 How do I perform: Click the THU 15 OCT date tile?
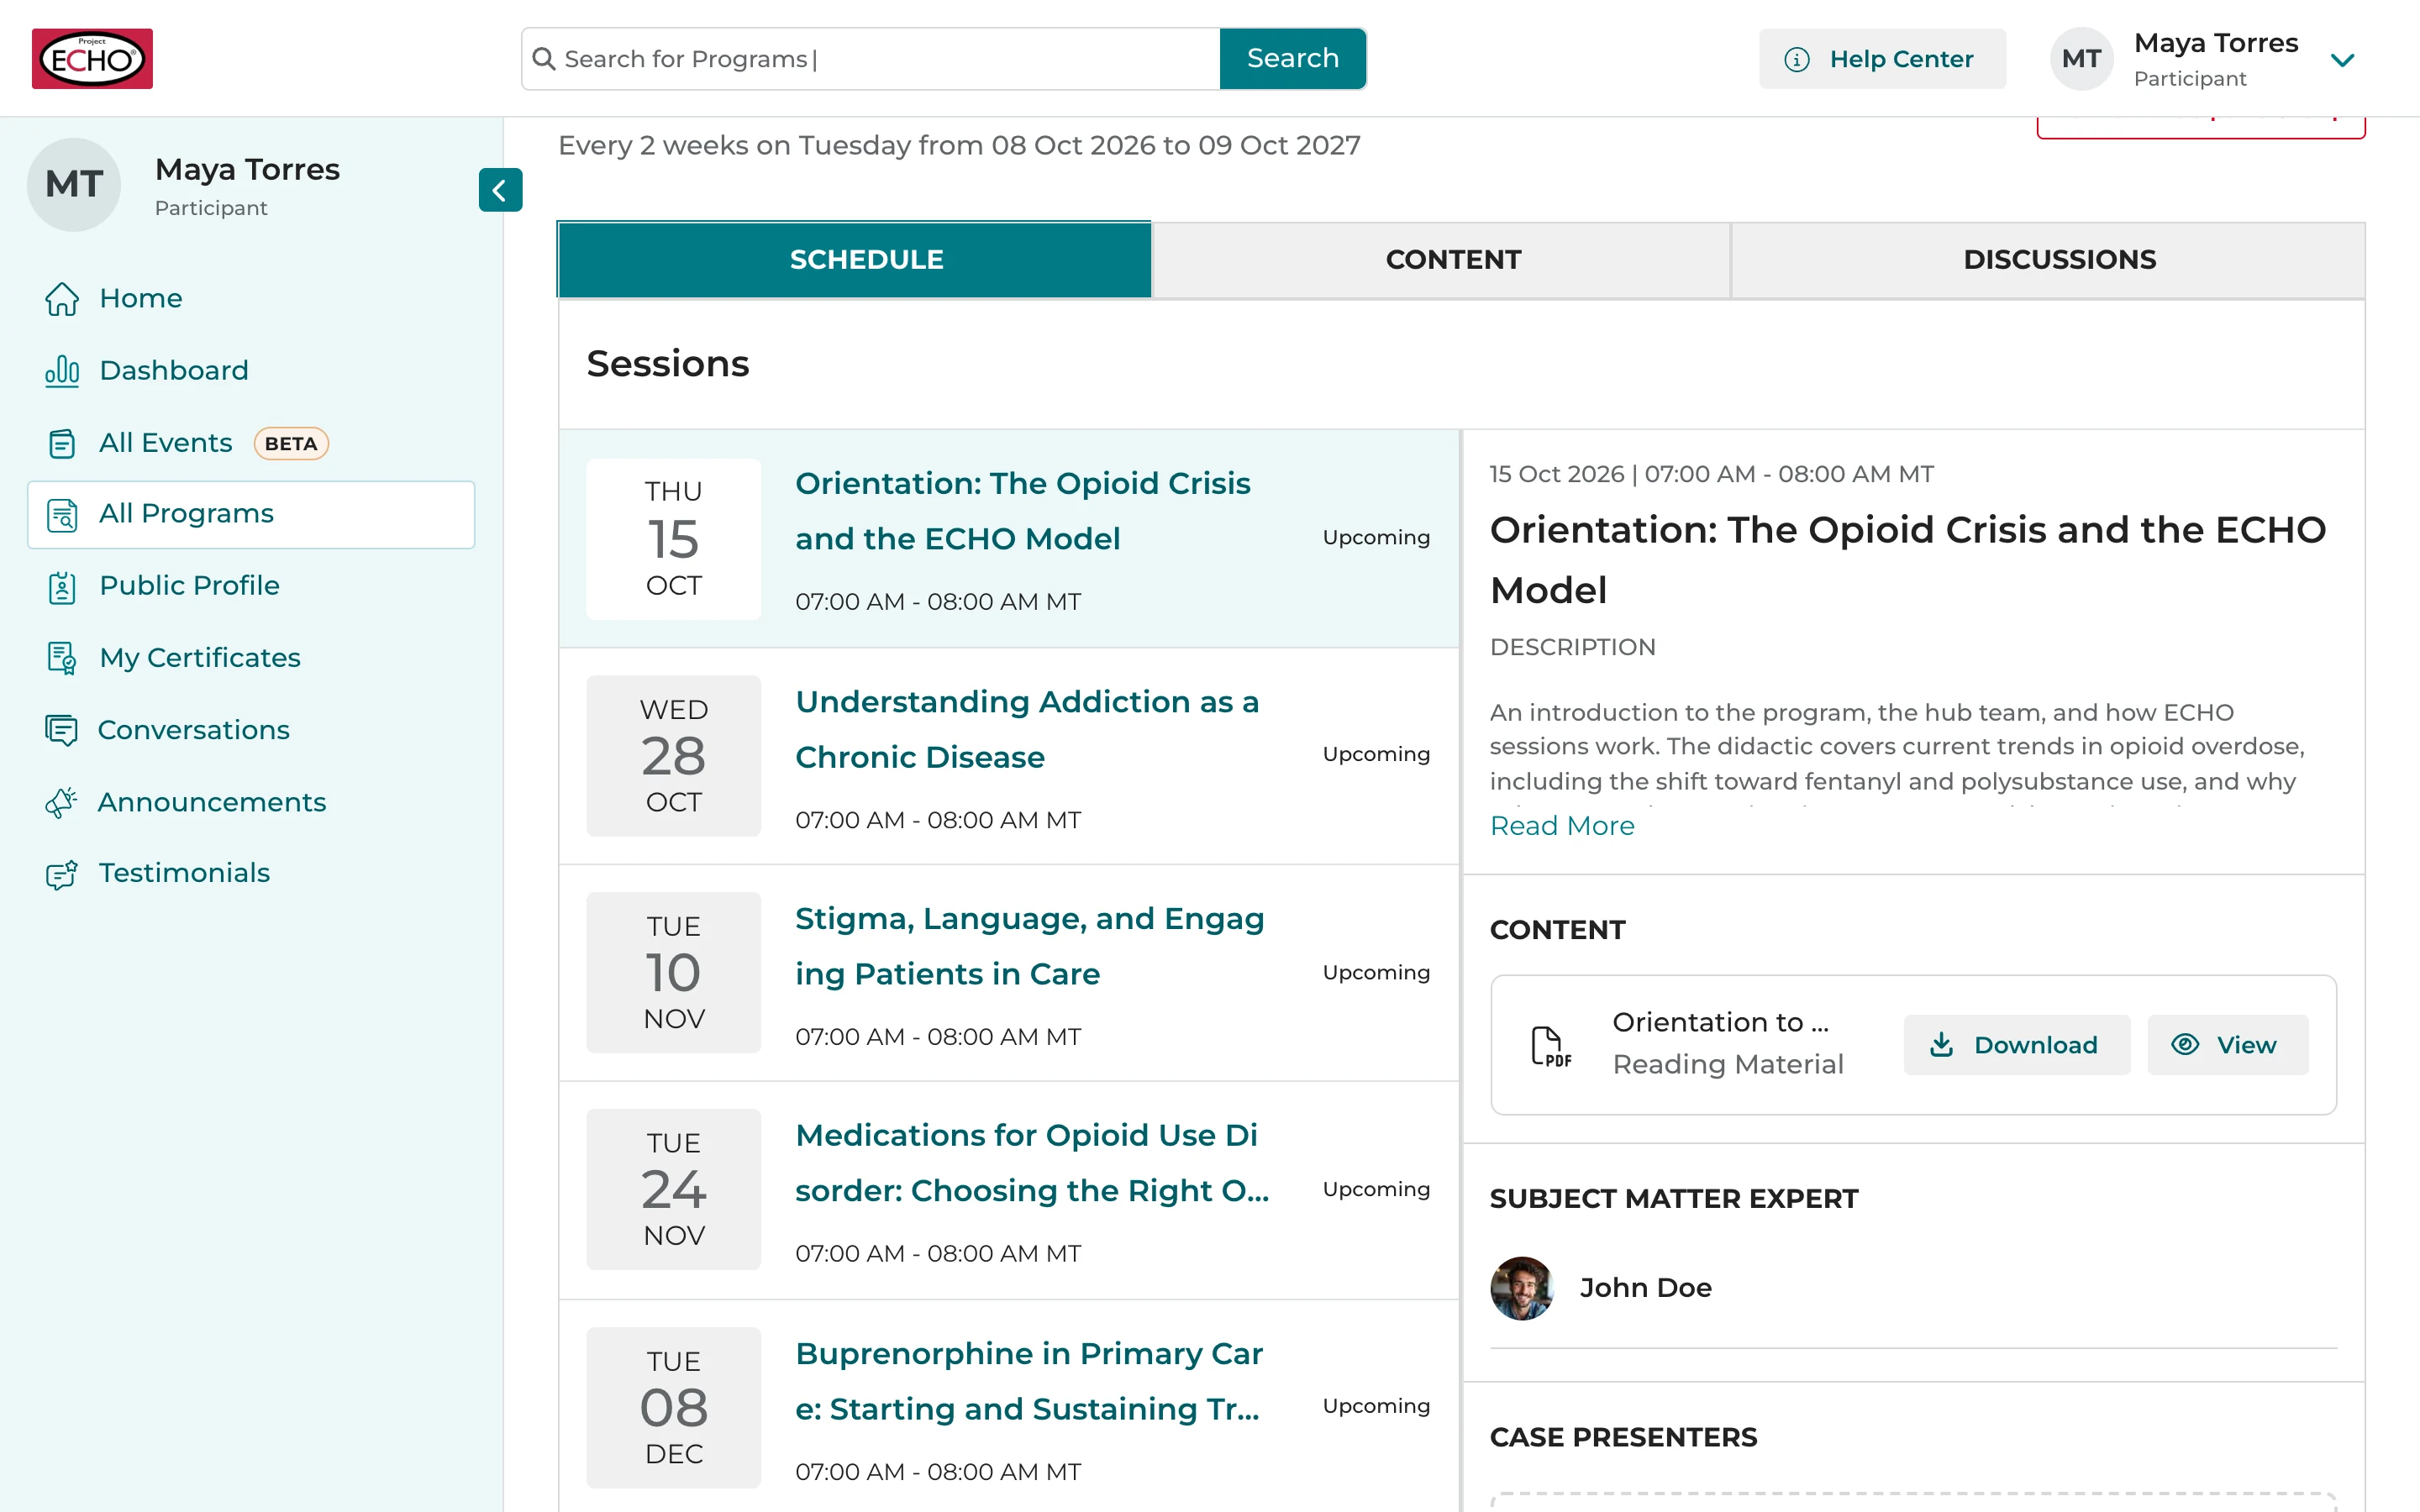[674, 539]
